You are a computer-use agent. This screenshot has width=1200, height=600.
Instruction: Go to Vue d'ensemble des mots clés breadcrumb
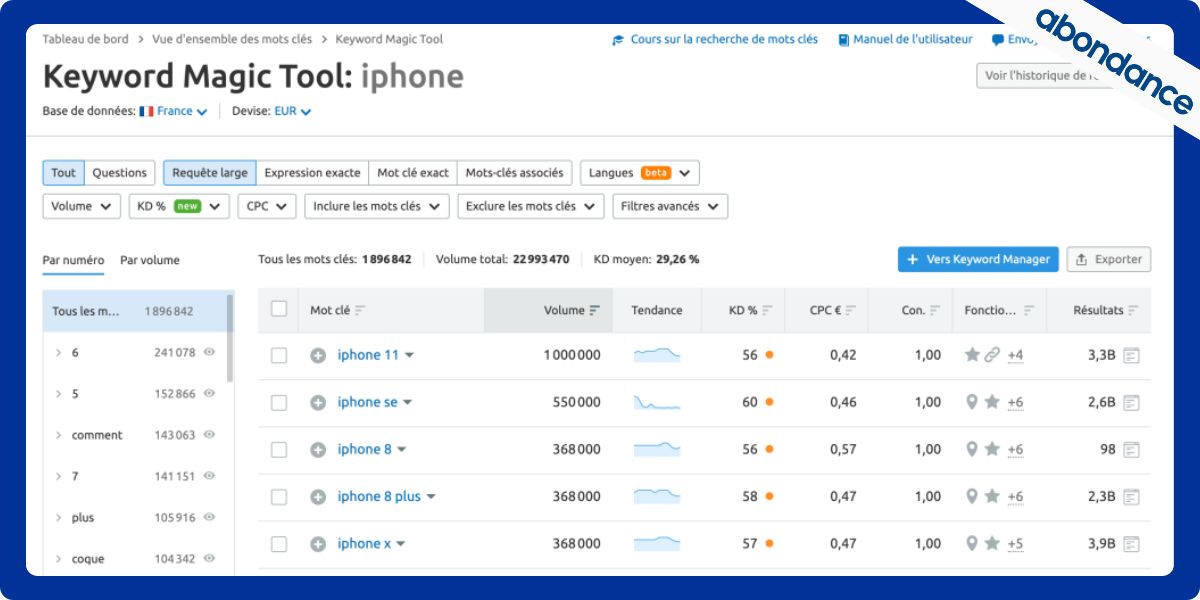coord(232,40)
